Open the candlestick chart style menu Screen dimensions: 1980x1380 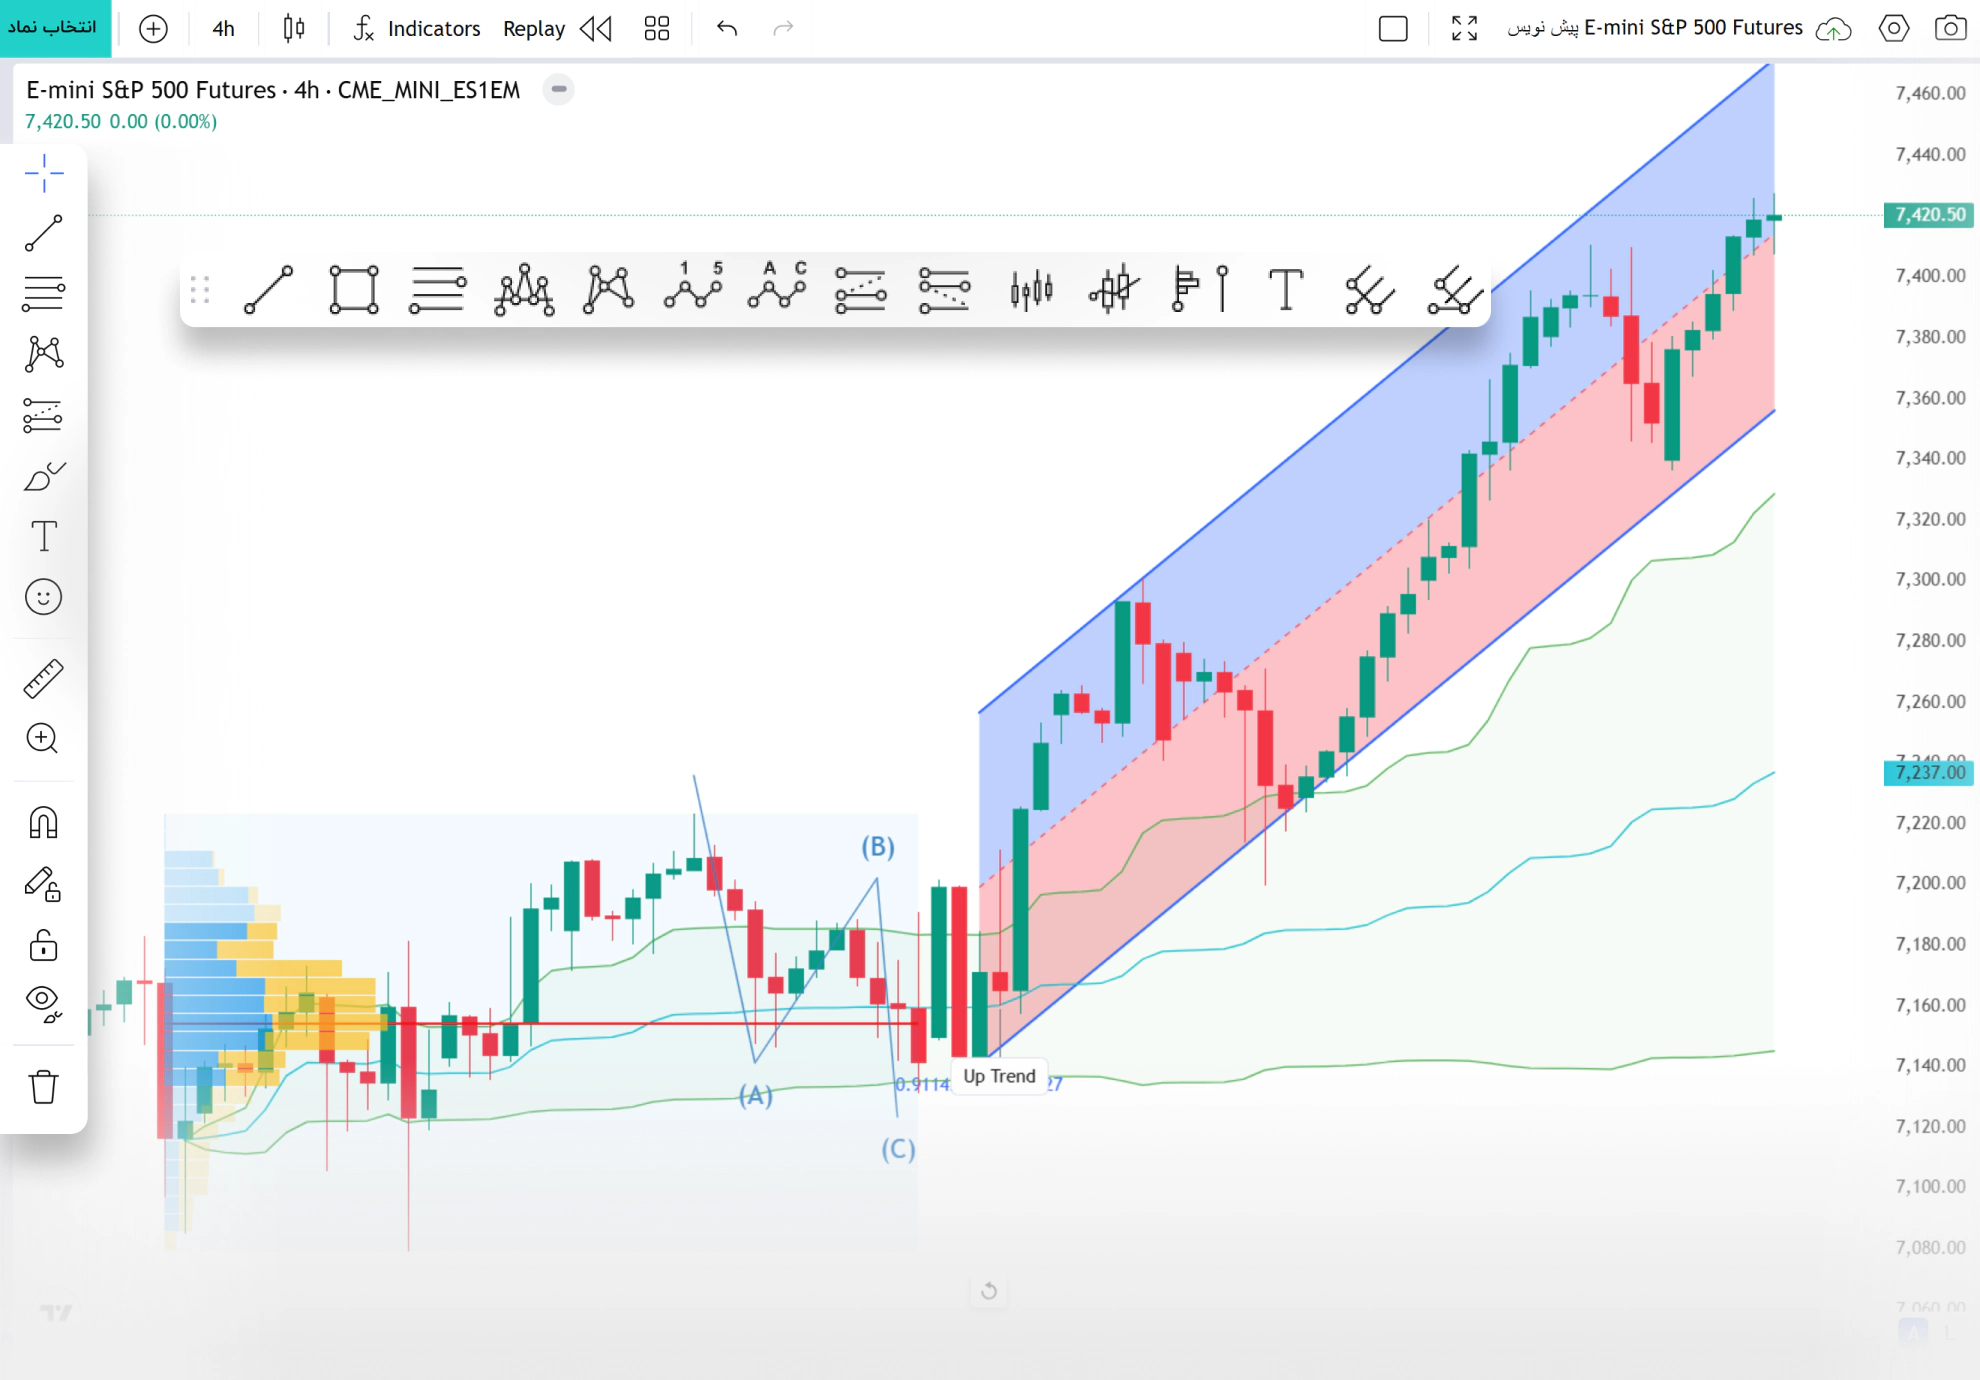pos(293,29)
